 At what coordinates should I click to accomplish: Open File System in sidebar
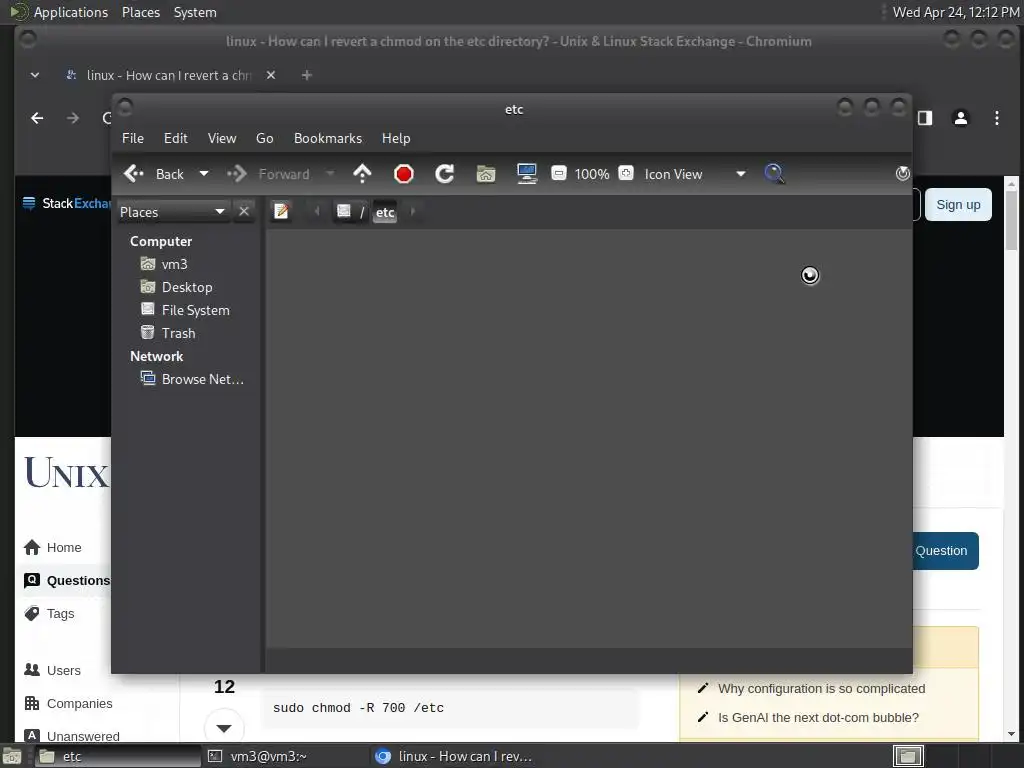[x=195, y=310]
